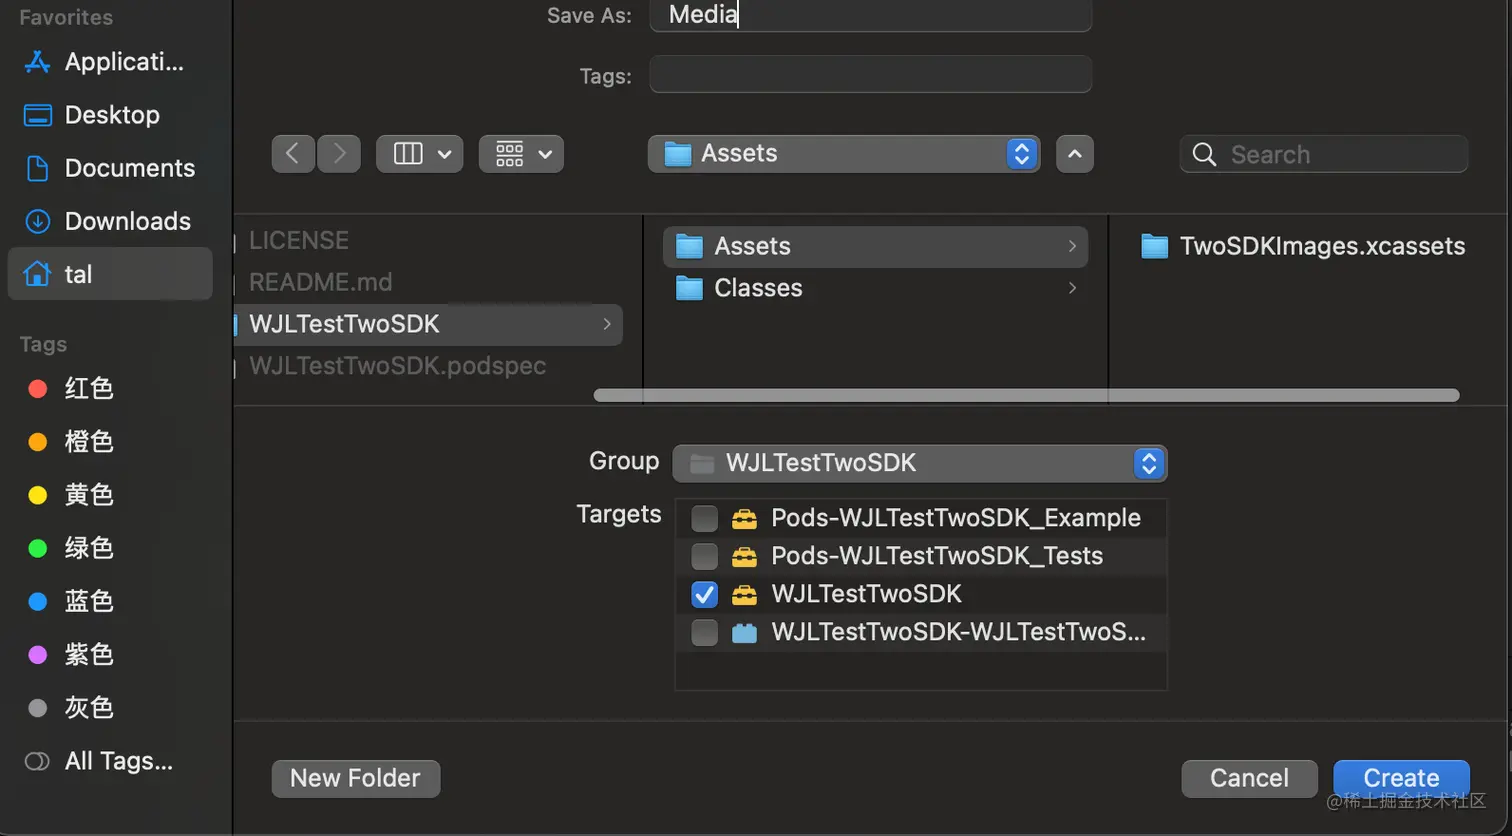Collapse the dialog with the chevron button
1512x836 pixels.
1075,154
